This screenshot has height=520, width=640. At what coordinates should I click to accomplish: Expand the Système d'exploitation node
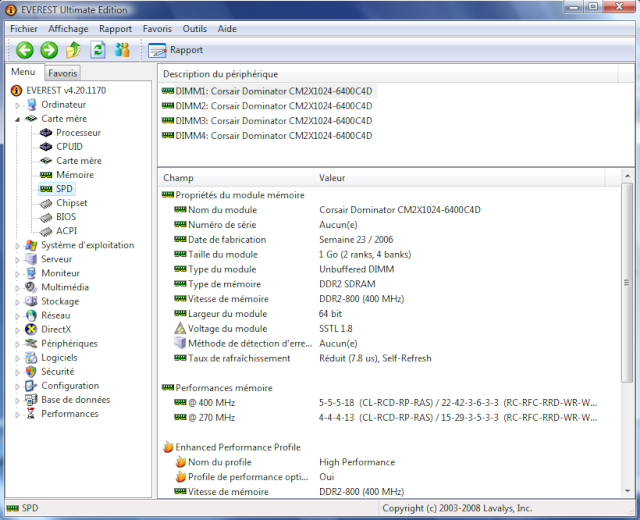17,246
